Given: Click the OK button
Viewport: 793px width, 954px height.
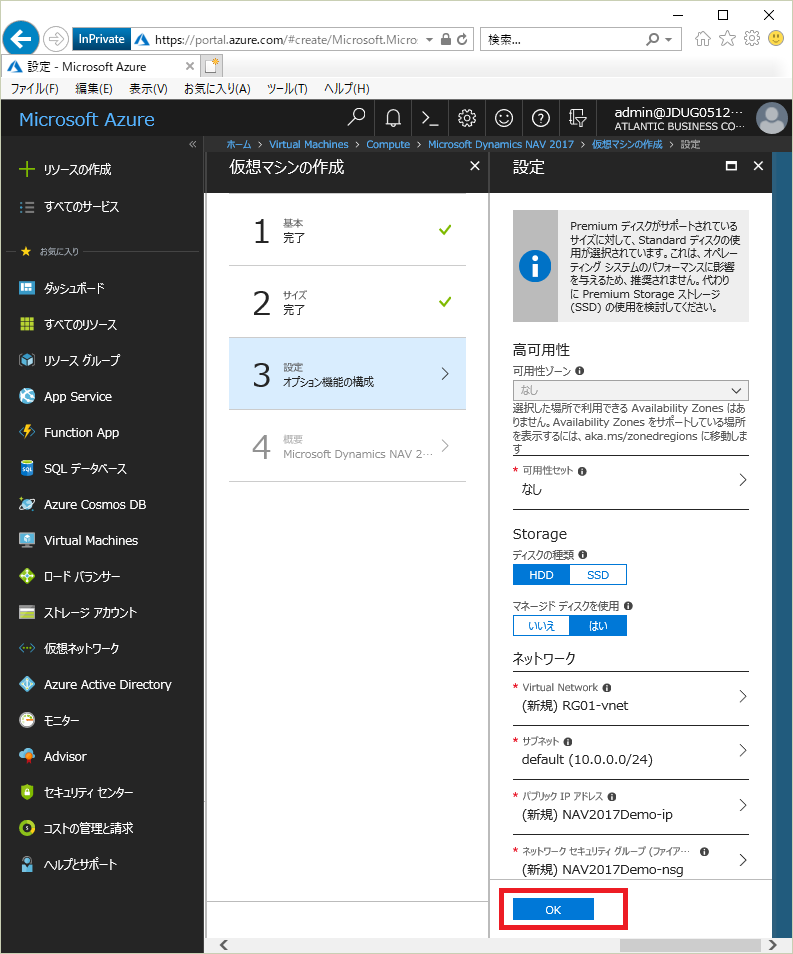Looking at the screenshot, I should [553, 909].
